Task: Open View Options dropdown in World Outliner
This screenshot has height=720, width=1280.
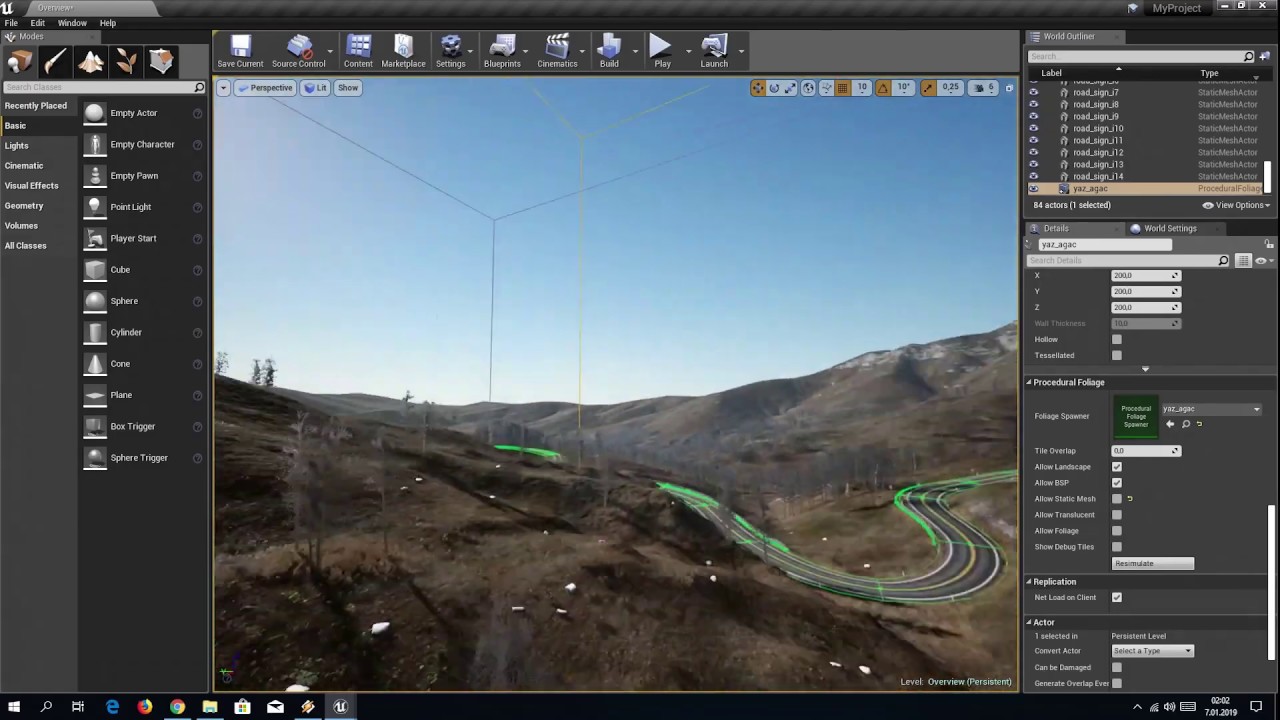Action: (x=1236, y=205)
